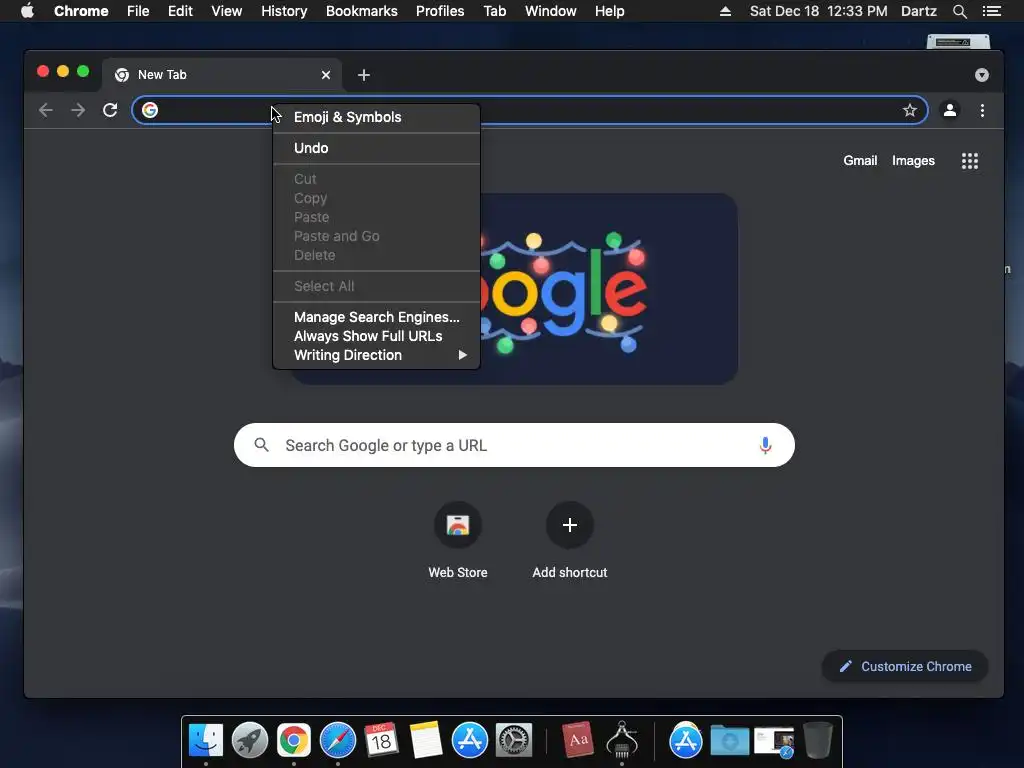Close the New Tab tab
The width and height of the screenshot is (1024, 768).
pos(326,75)
